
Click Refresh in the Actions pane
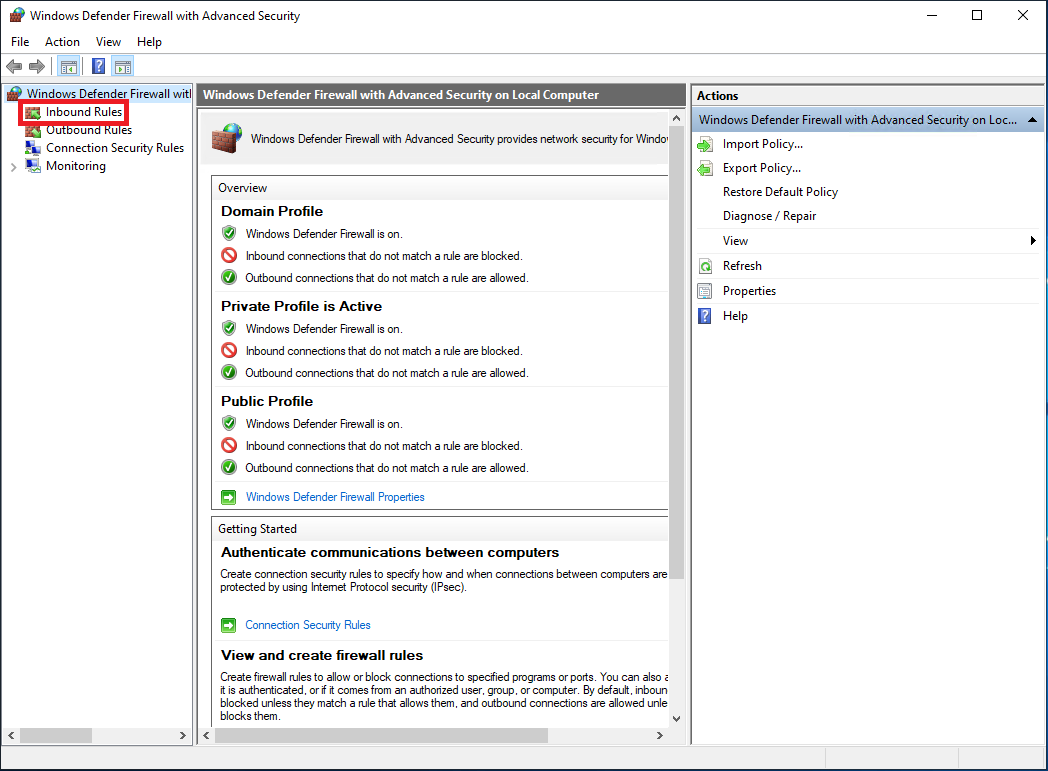tap(742, 266)
